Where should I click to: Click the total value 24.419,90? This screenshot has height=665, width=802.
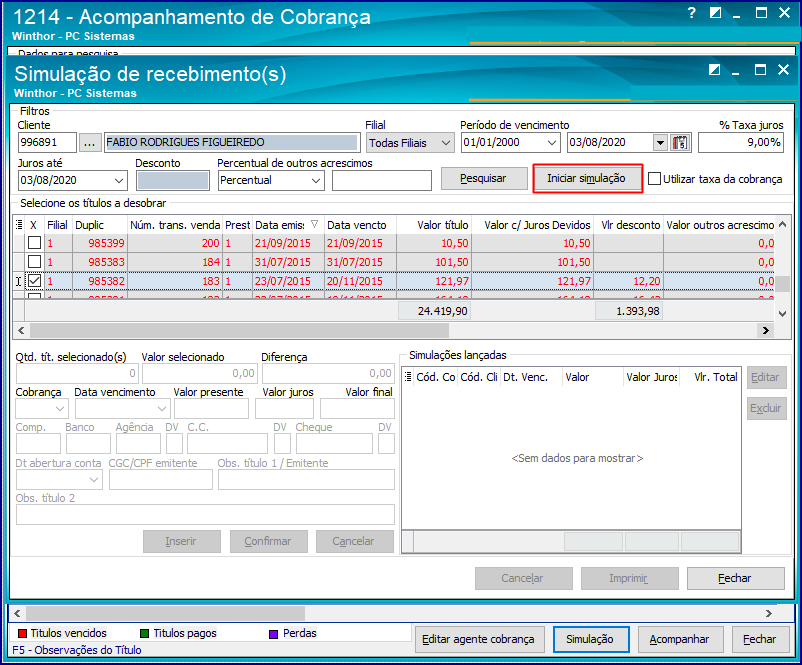point(435,311)
